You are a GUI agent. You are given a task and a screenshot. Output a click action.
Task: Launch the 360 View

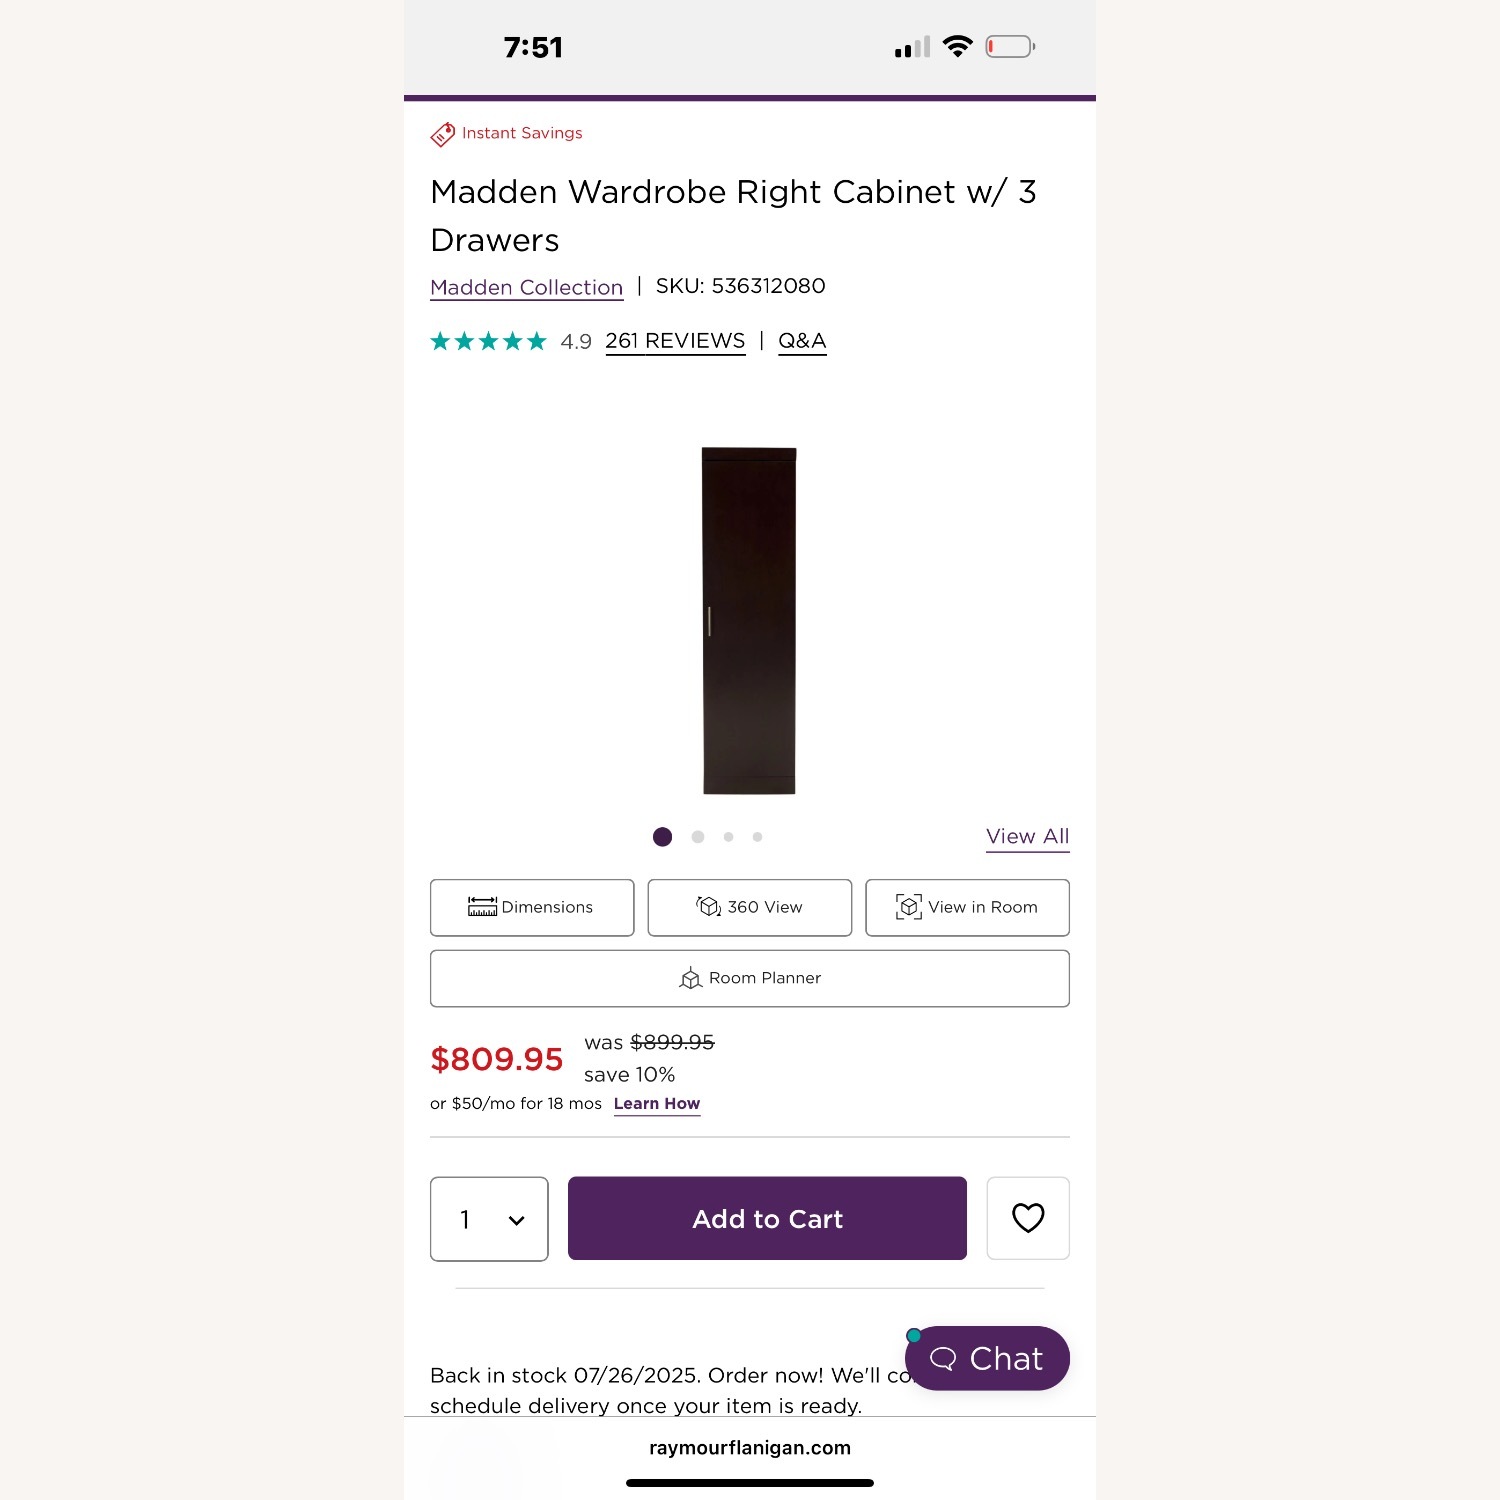pyautogui.click(x=750, y=907)
